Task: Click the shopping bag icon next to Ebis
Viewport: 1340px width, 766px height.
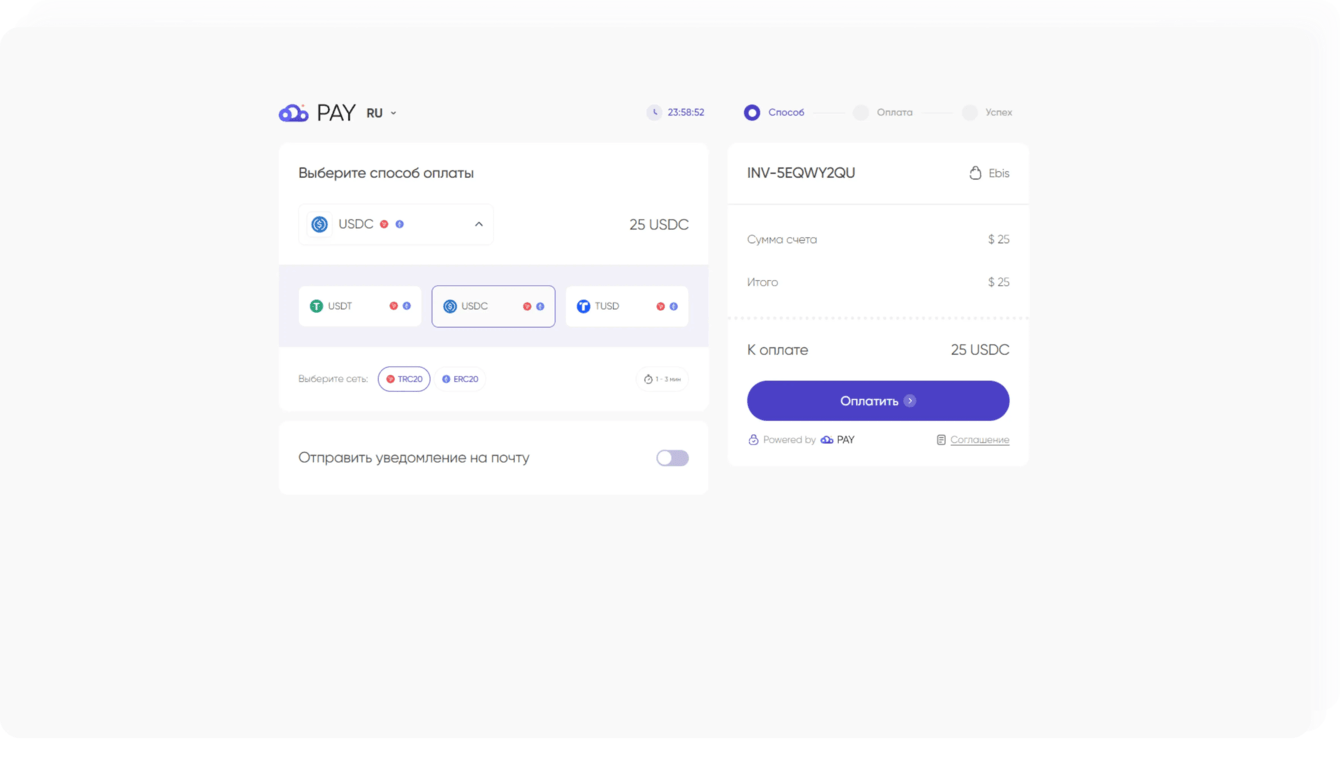Action: point(975,173)
